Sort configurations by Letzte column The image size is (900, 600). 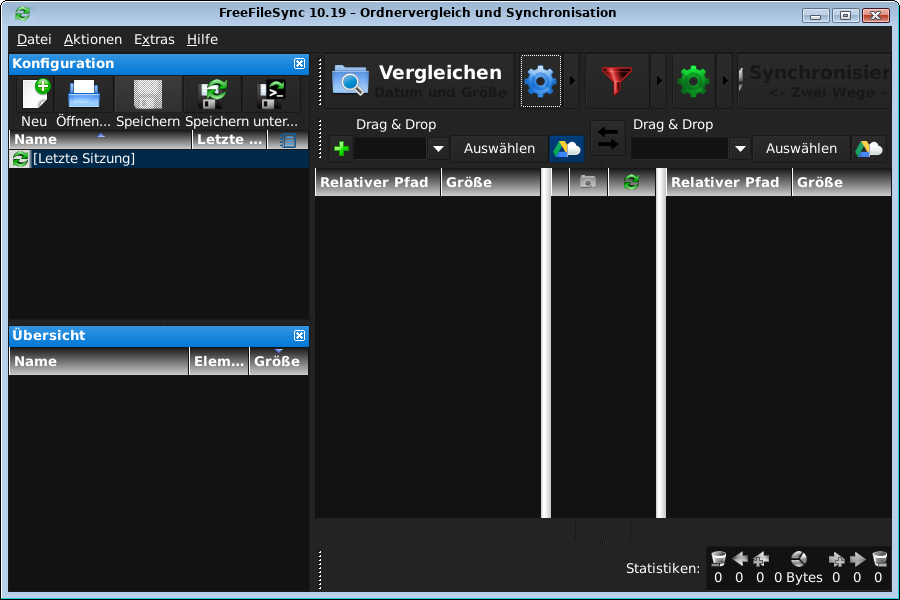pos(229,140)
